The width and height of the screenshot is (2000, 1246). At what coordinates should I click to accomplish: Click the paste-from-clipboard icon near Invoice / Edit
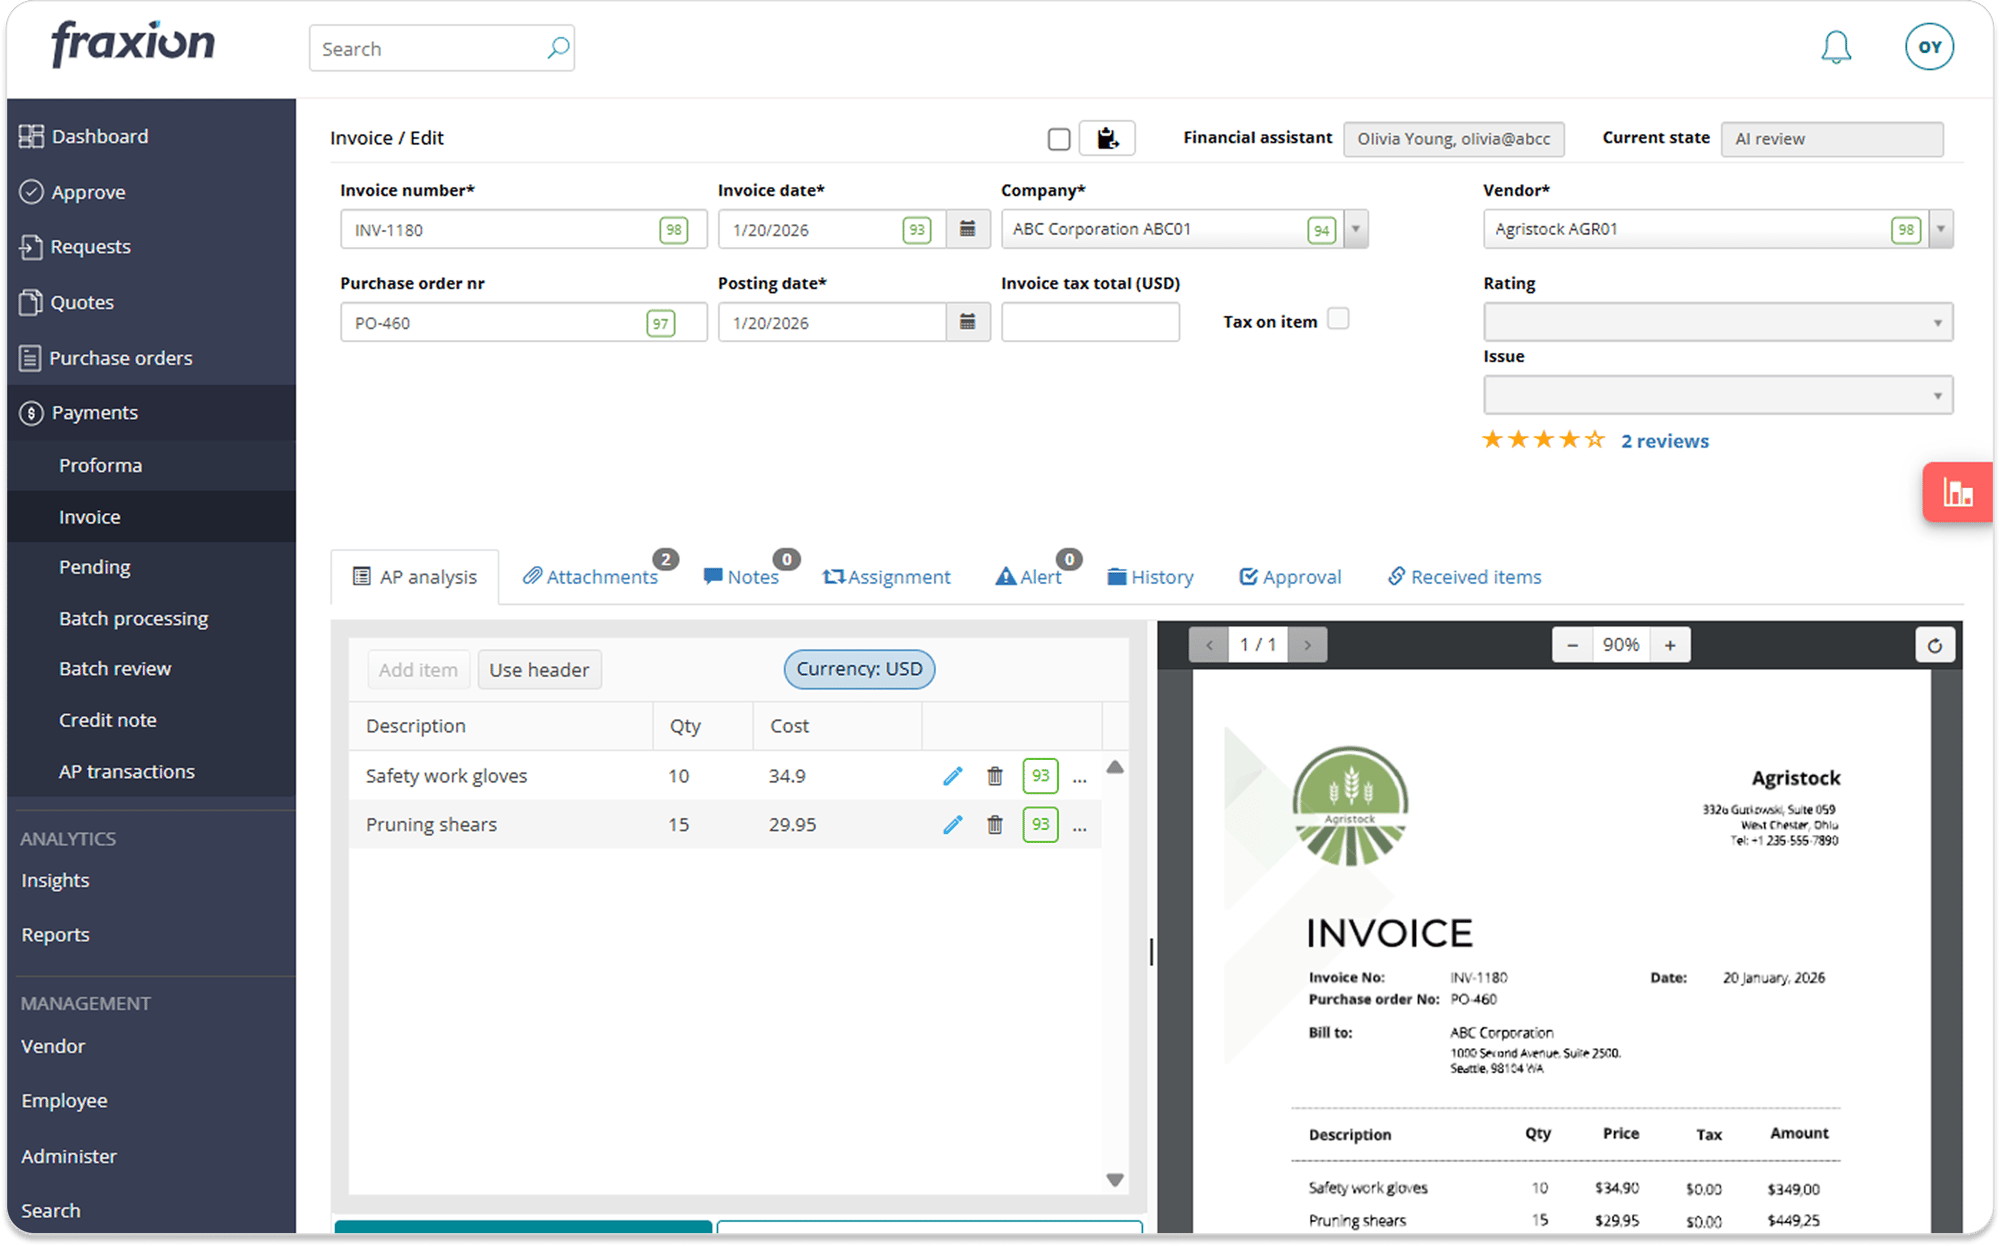[1106, 138]
